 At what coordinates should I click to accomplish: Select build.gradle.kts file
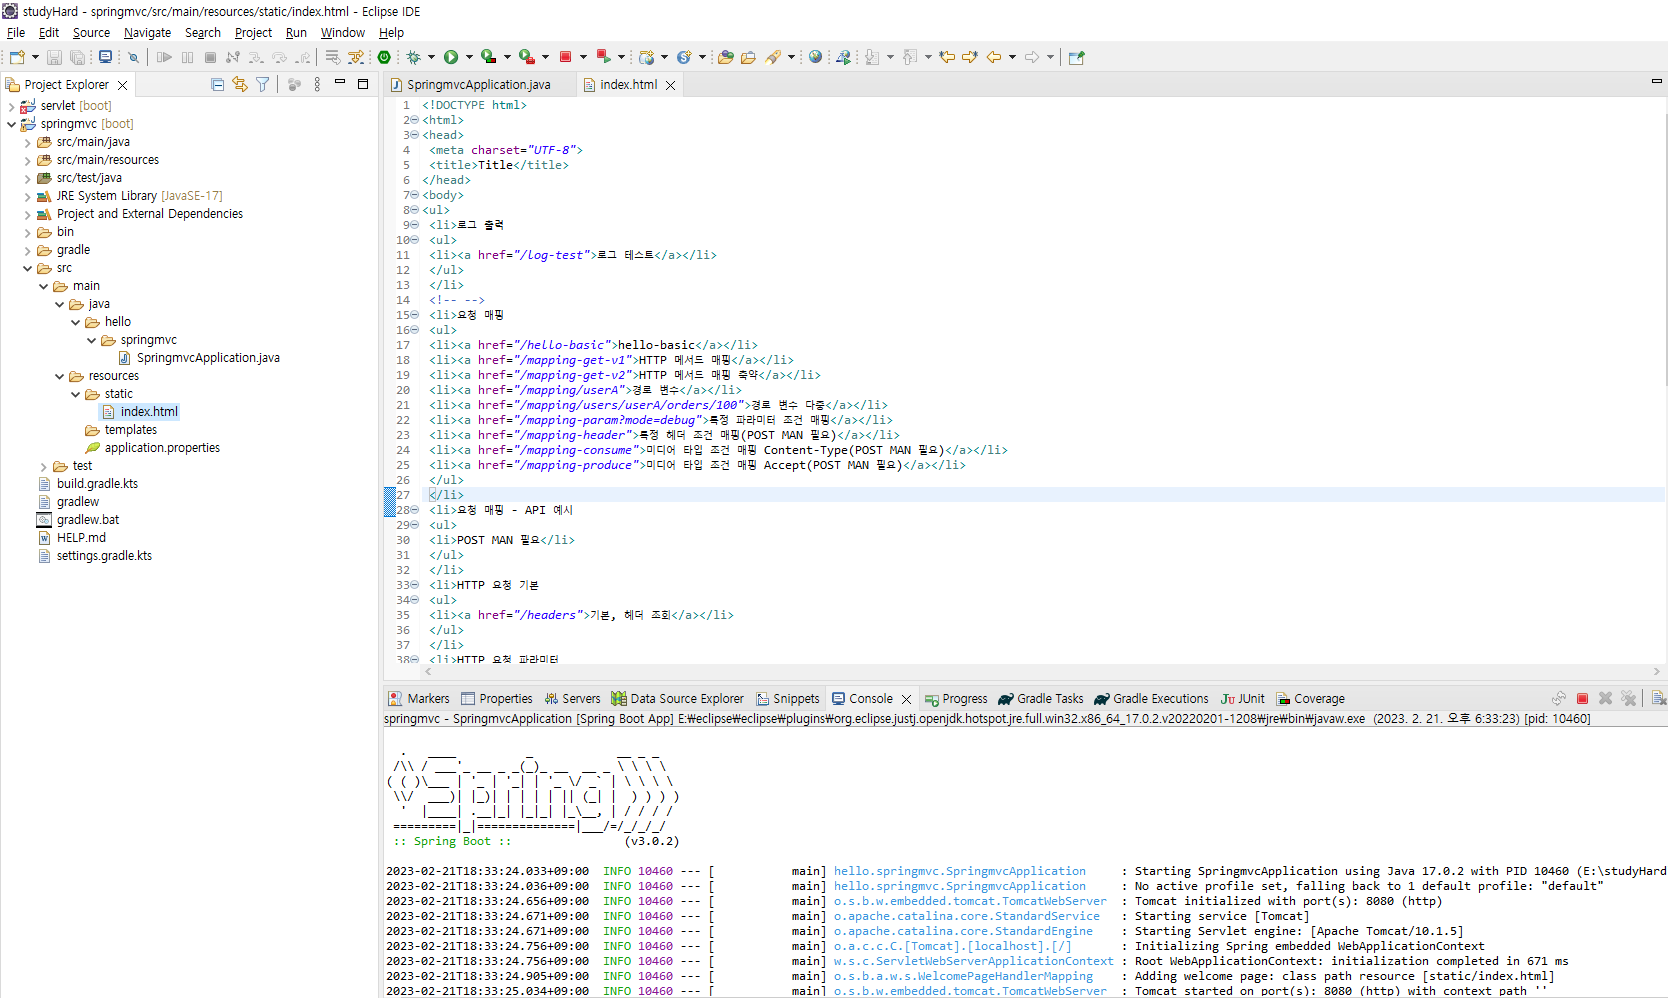tap(97, 484)
